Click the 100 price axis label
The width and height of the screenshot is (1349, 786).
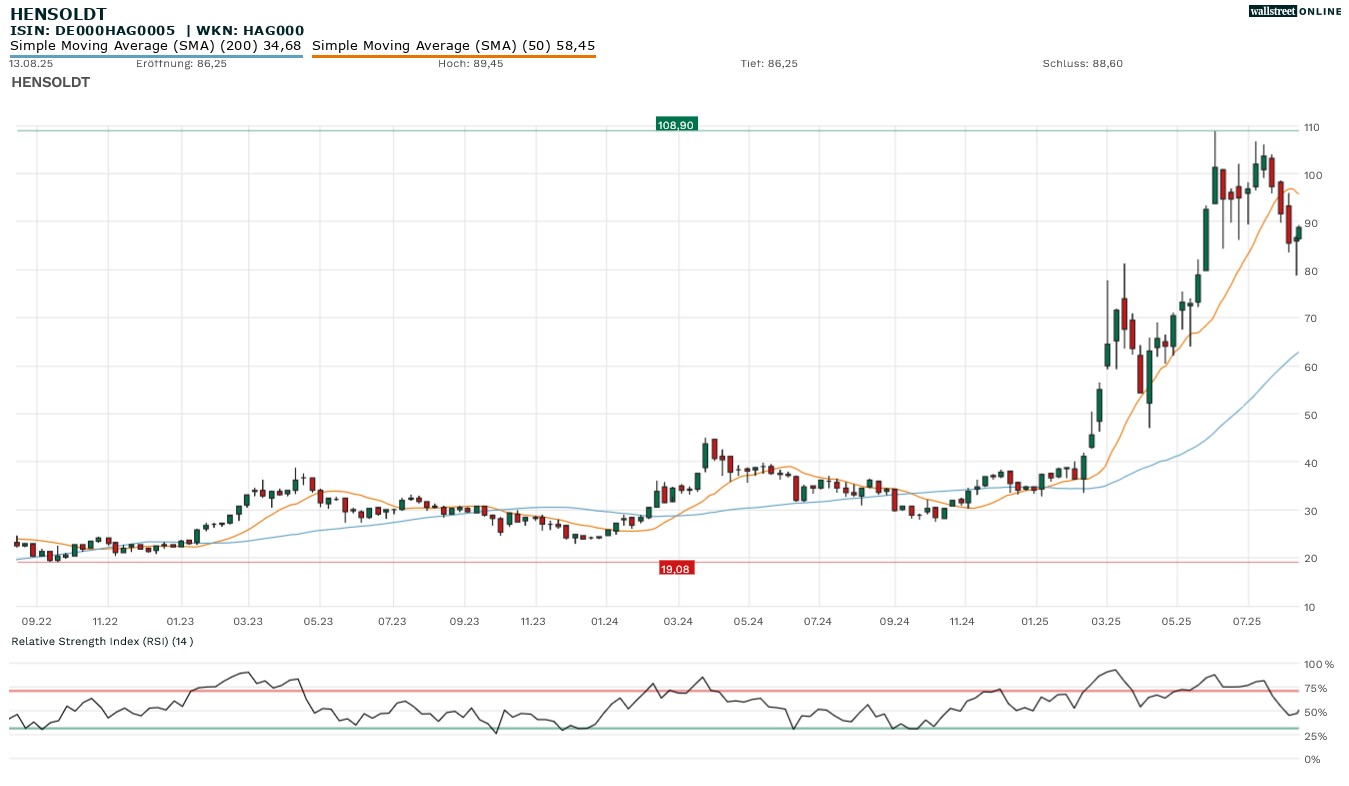pos(1311,176)
